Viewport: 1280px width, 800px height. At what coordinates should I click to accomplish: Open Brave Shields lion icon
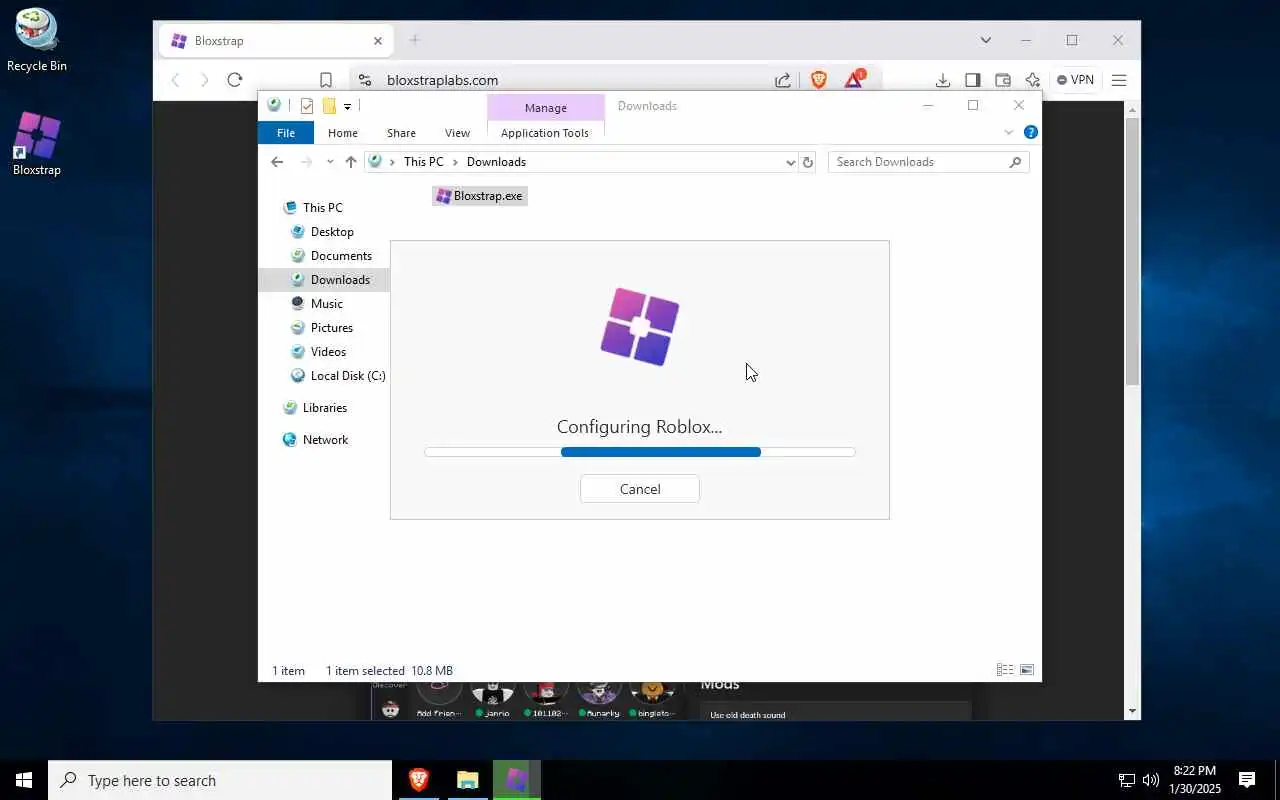coord(819,80)
